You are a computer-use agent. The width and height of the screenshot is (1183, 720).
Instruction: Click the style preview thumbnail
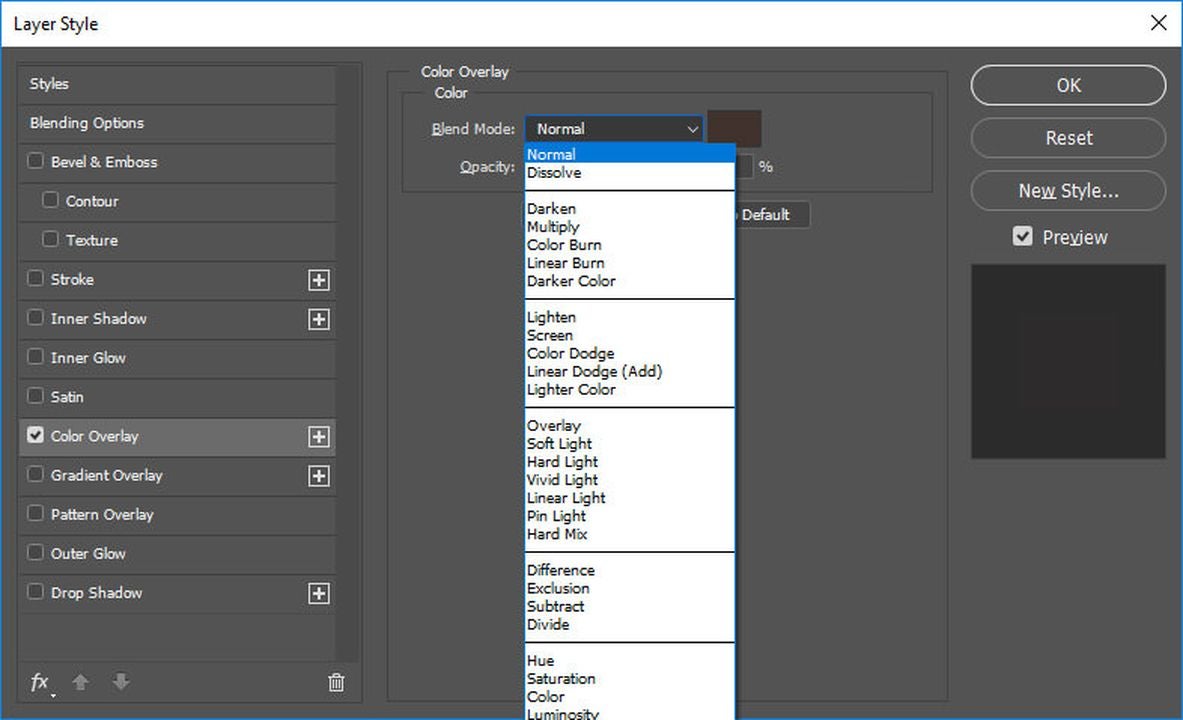[1067, 361]
